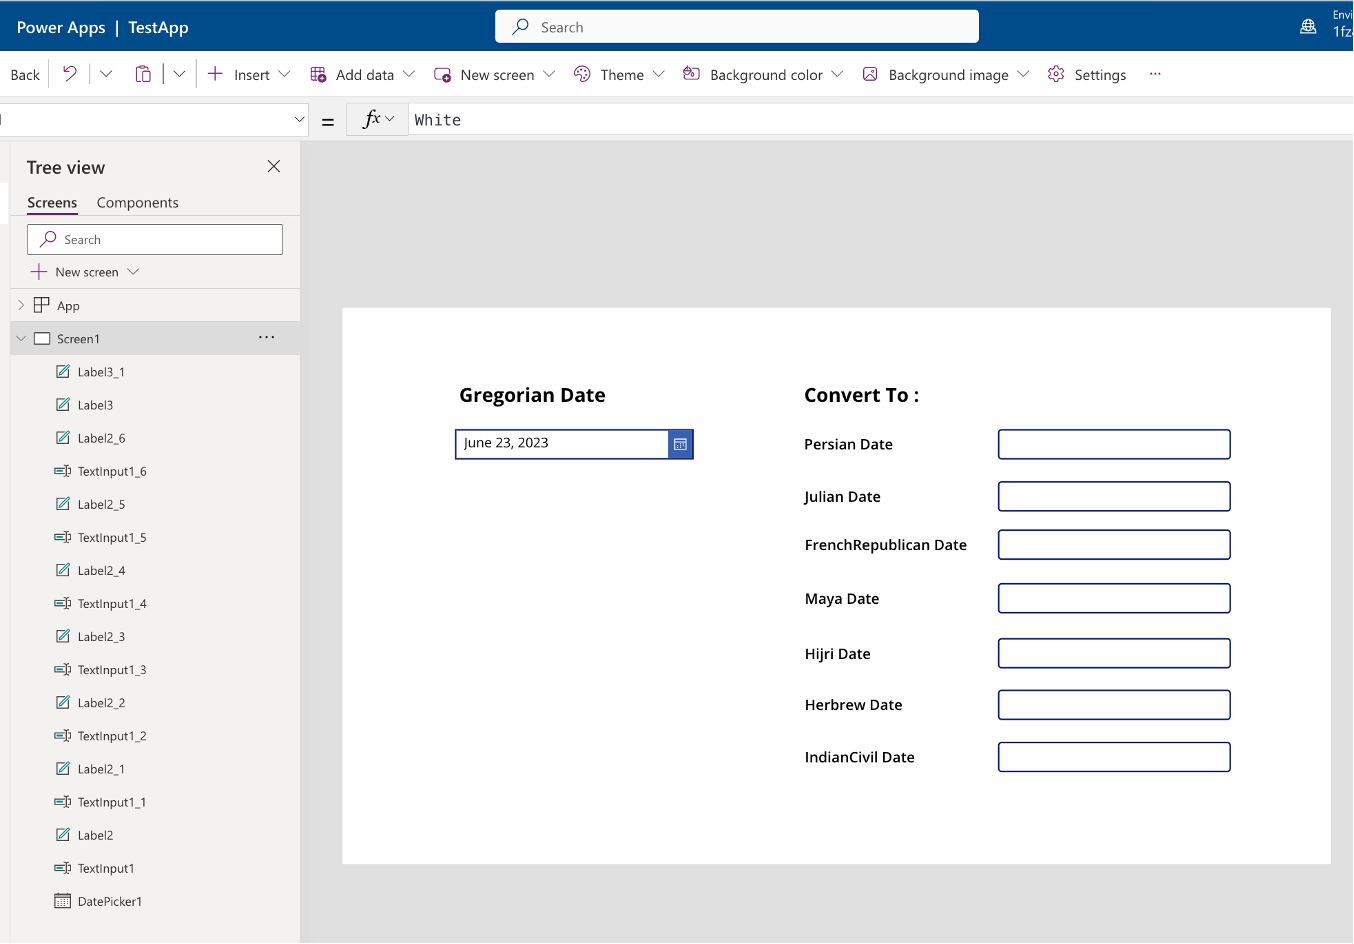The width and height of the screenshot is (1354, 944).
Task: Open the Theme picker icon
Action: [581, 74]
